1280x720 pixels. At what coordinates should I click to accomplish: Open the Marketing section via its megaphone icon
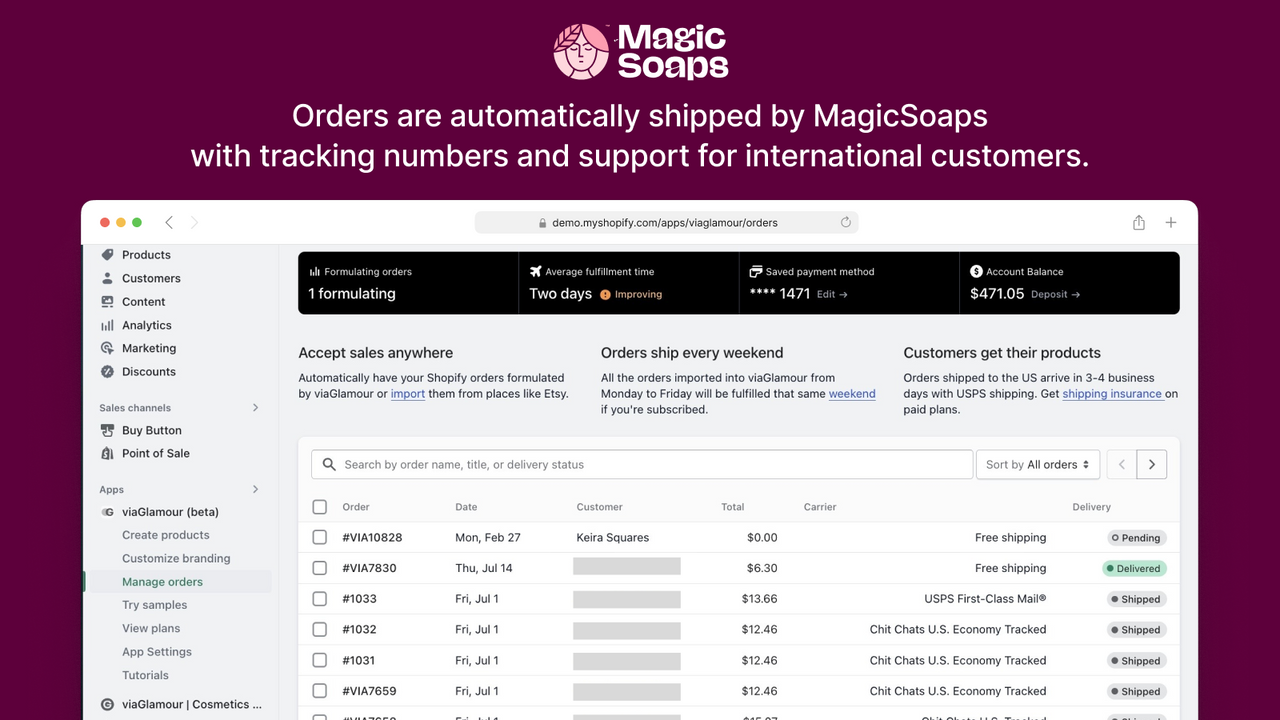point(107,348)
